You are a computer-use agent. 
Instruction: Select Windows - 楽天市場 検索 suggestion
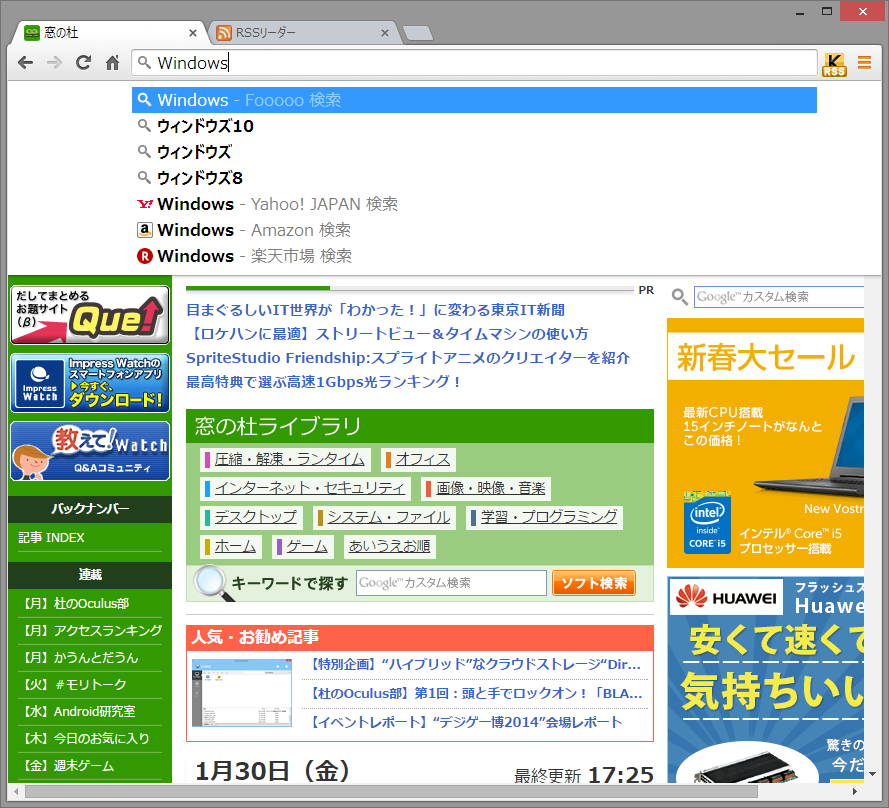[475, 256]
